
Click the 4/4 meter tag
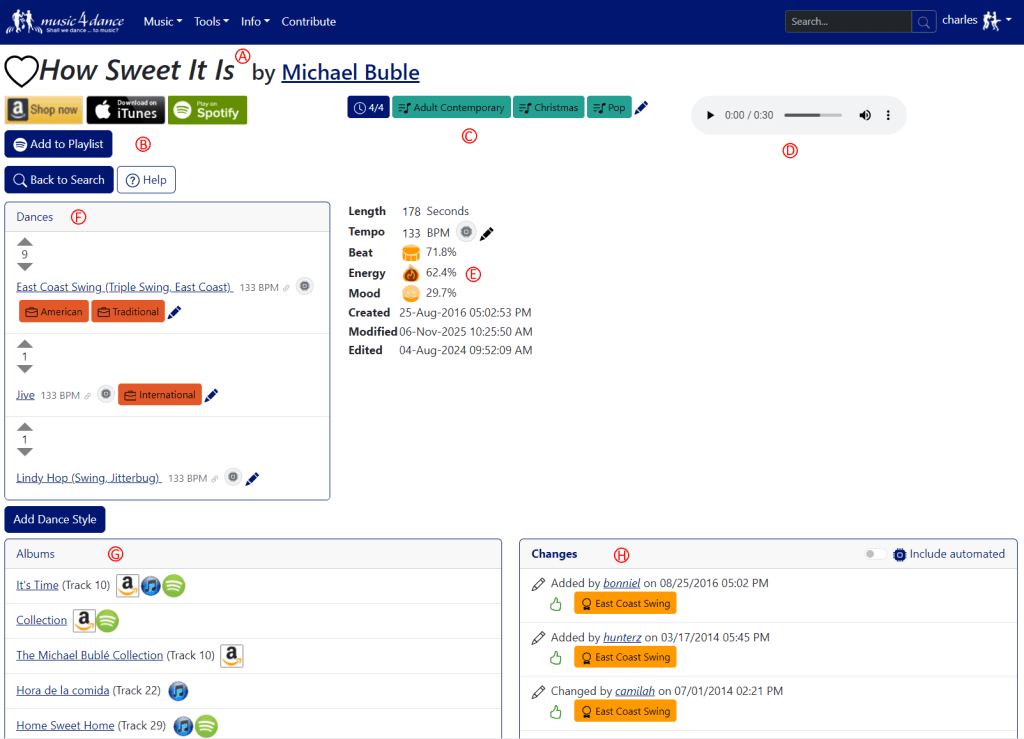(368, 108)
